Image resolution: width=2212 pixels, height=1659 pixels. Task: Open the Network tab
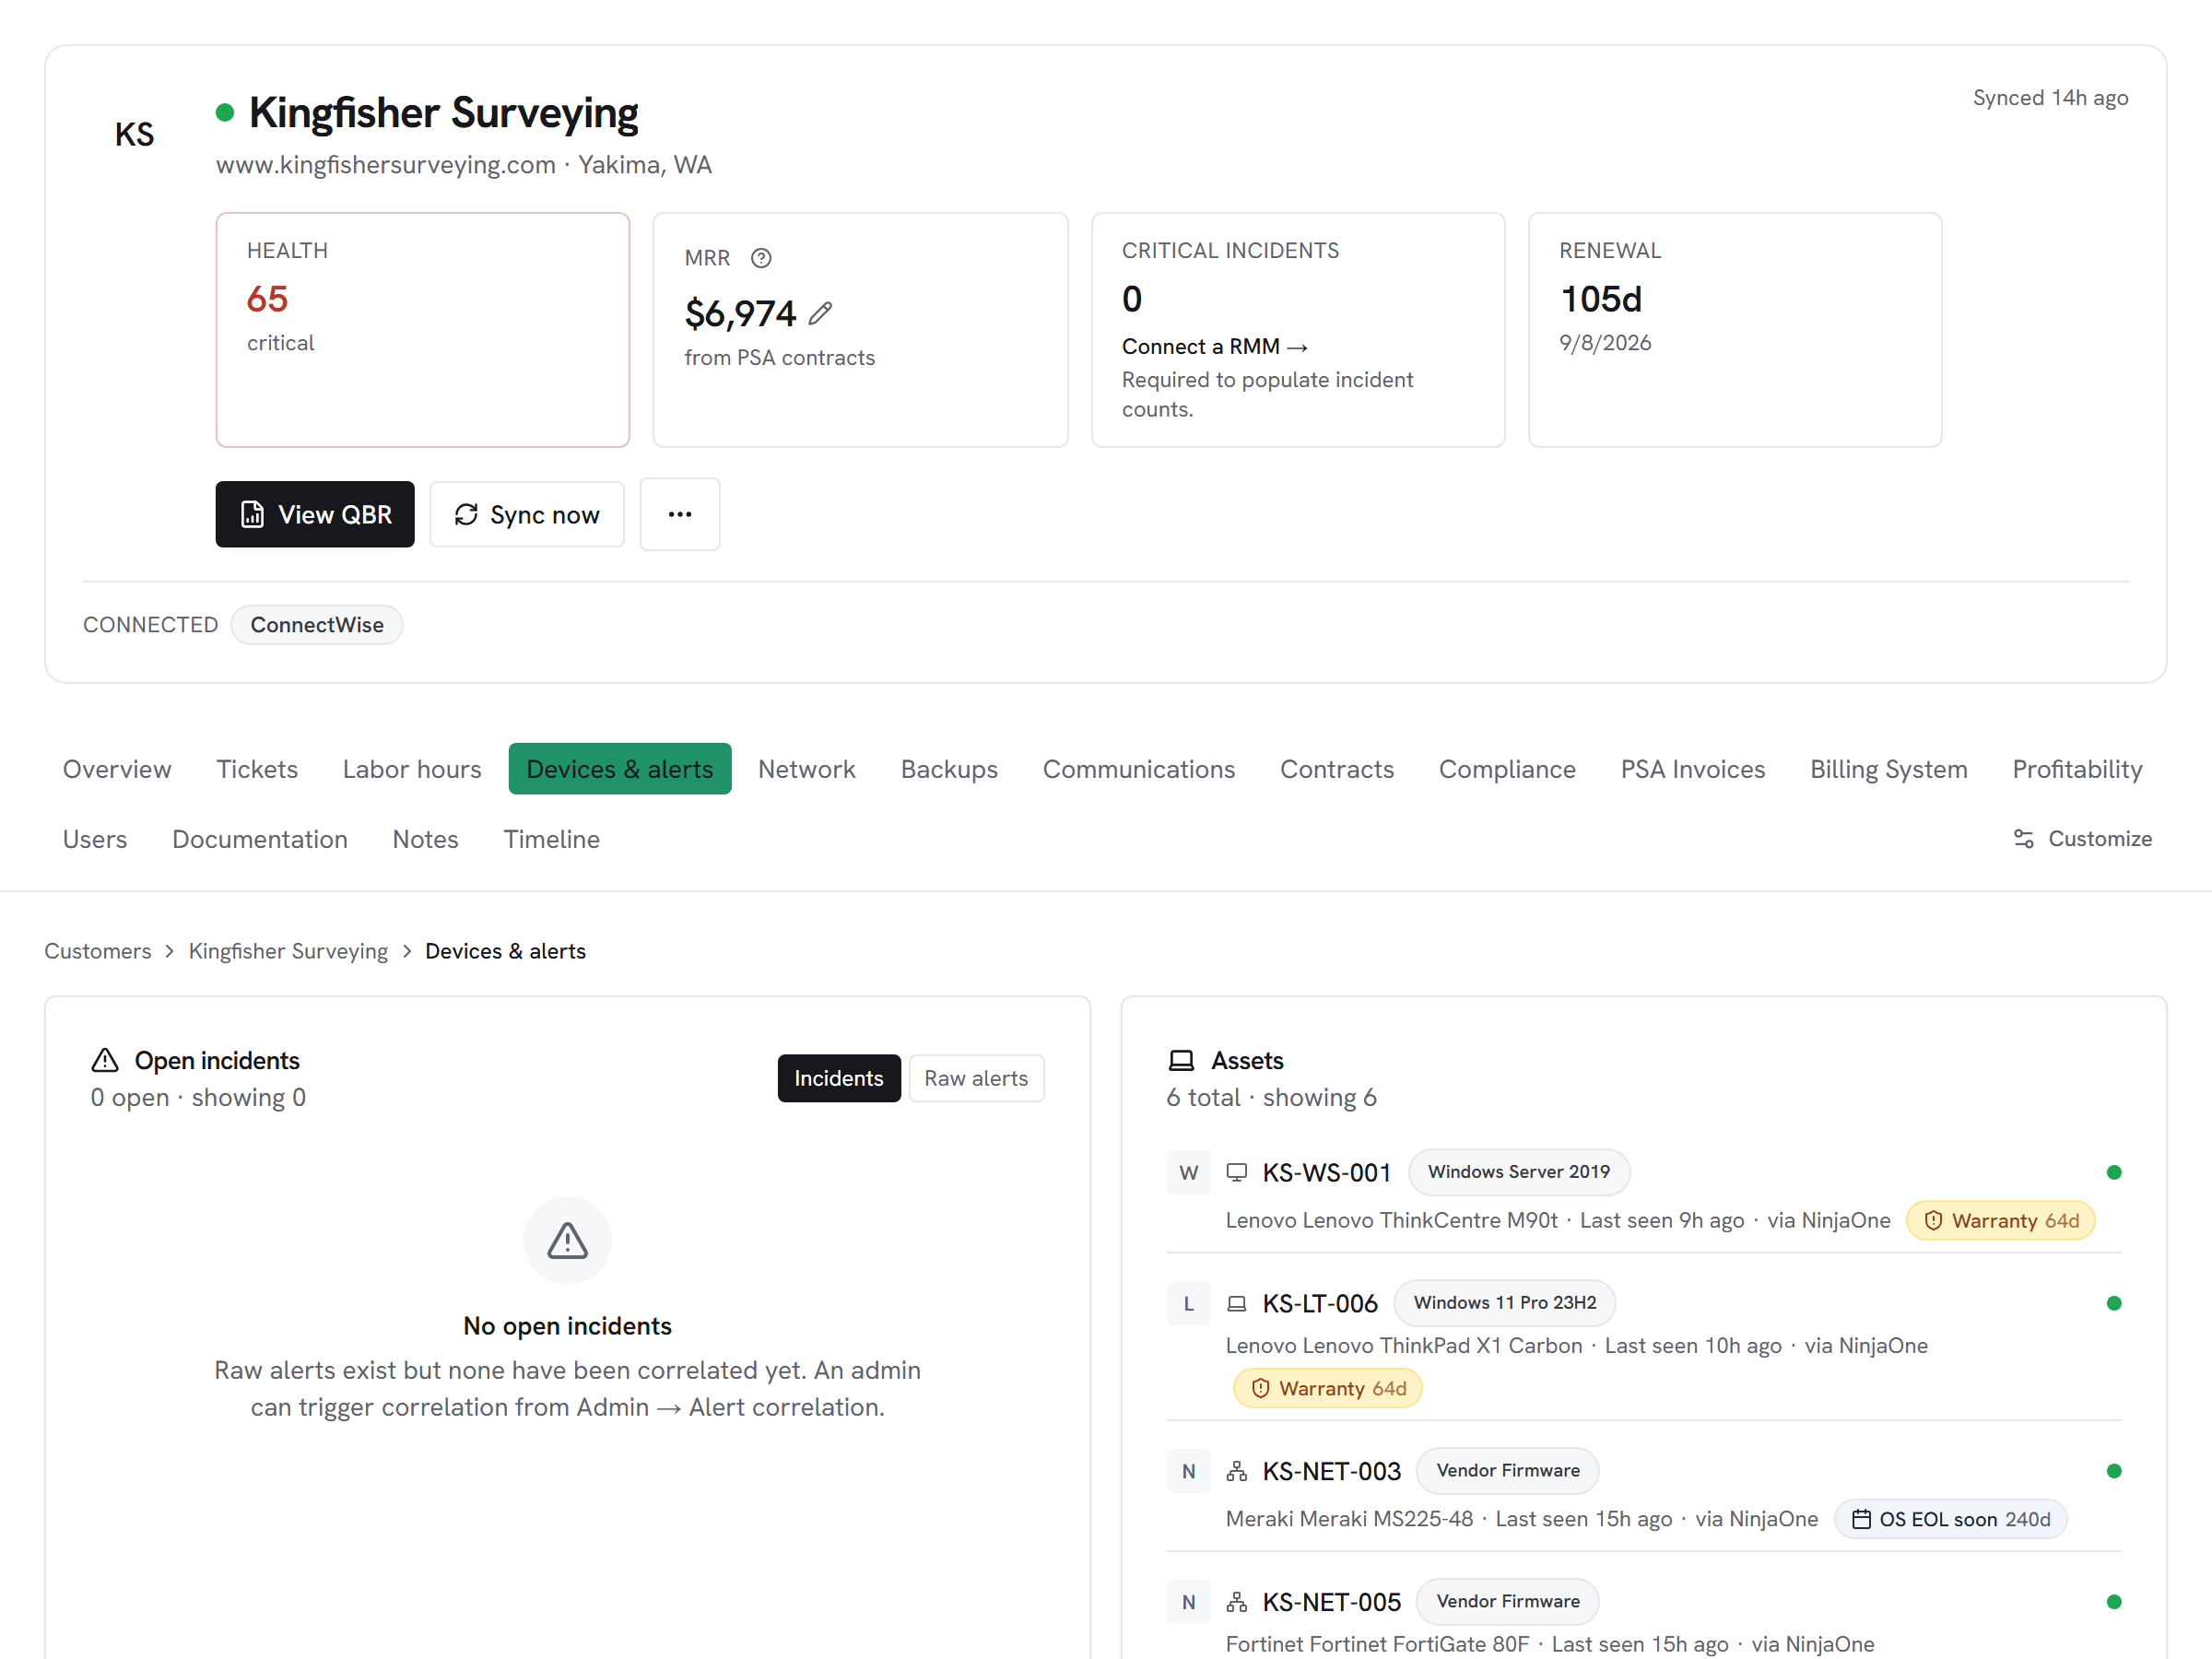(807, 769)
